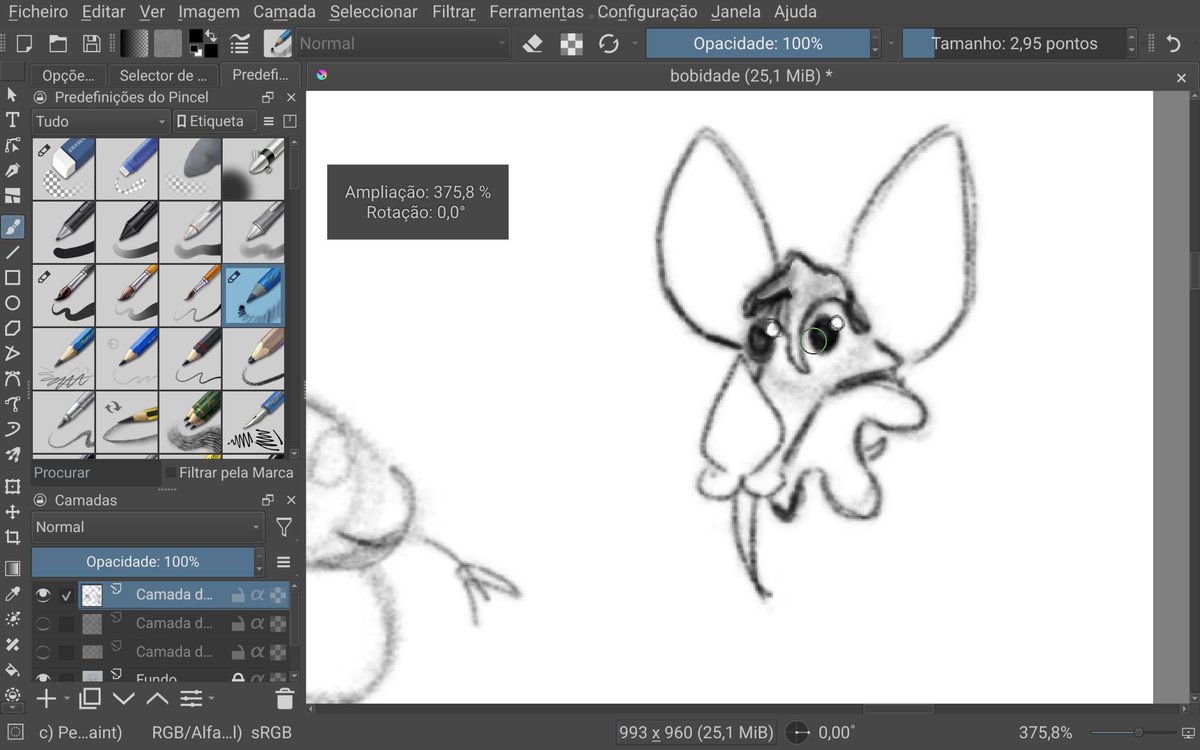Show the third Camada layer
Image resolution: width=1200 pixels, height=750 pixels.
point(43,651)
